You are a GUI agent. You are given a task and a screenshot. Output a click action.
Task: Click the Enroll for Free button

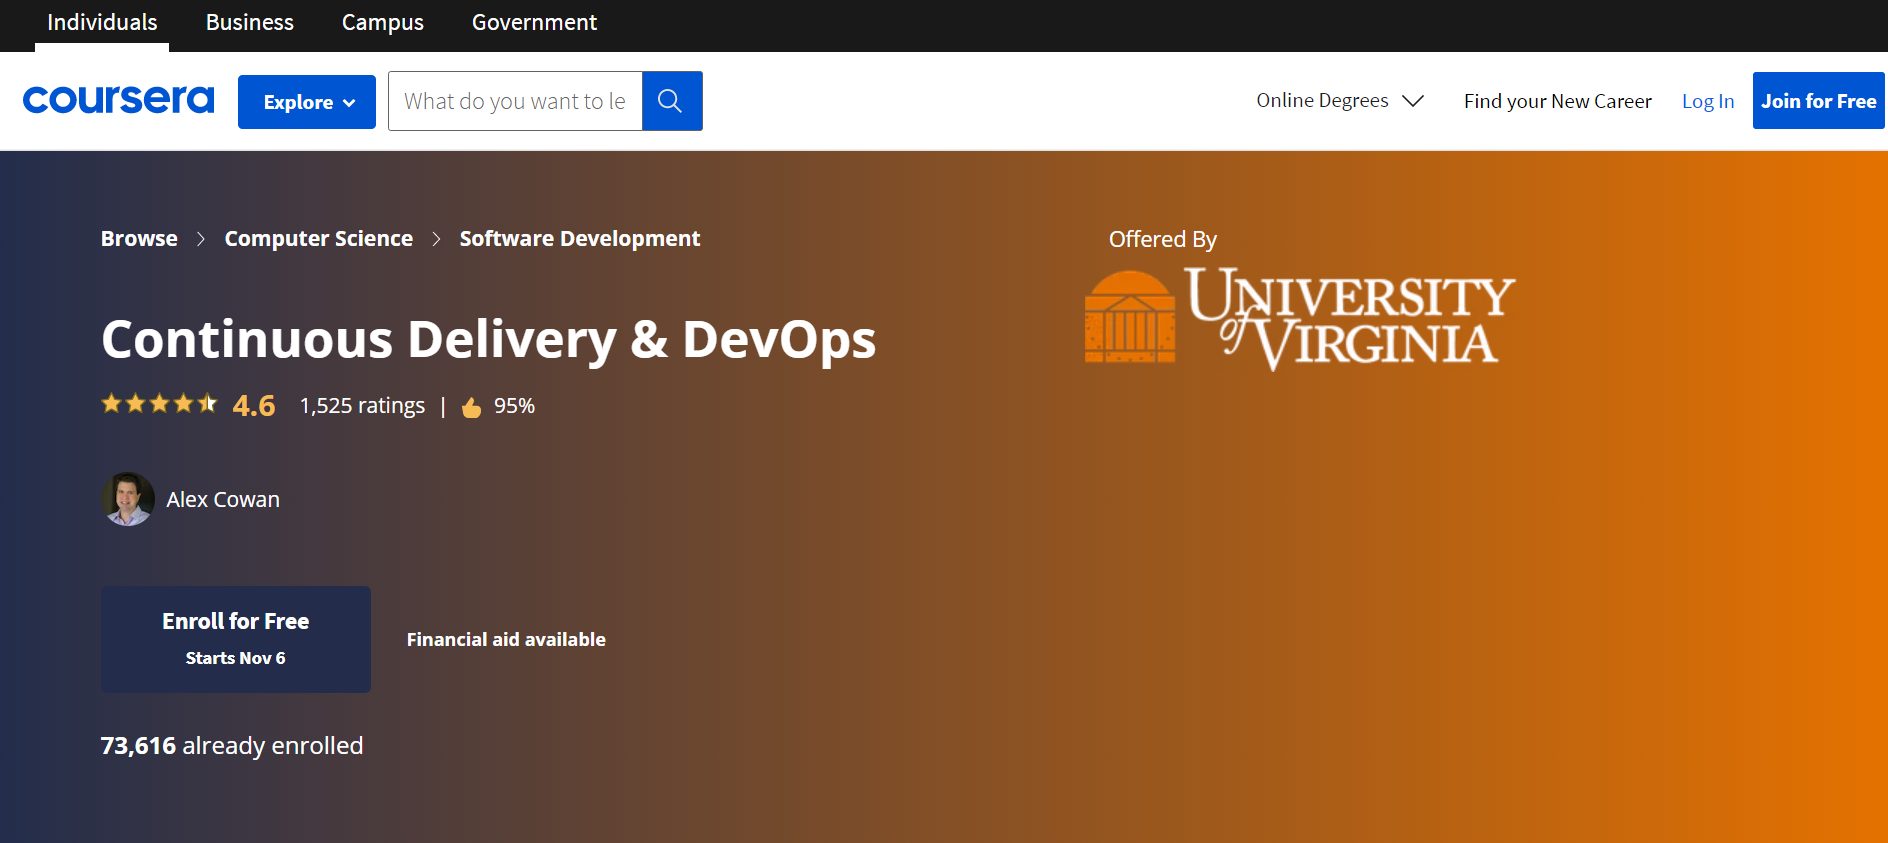click(x=236, y=639)
